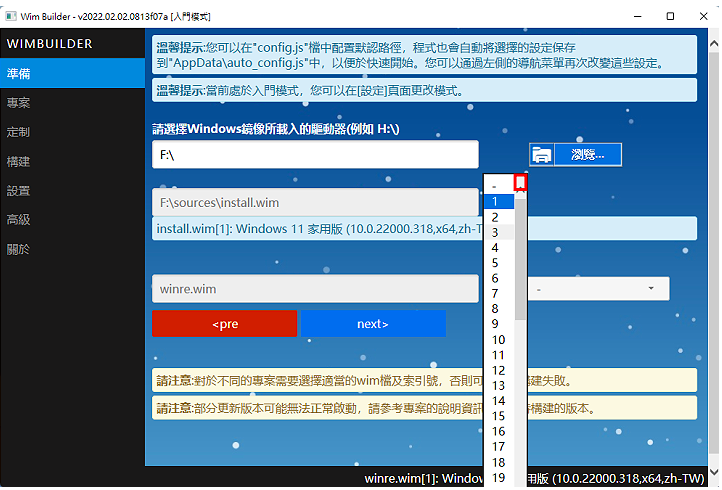This screenshot has height=490, width=722.
Task: Select index 11 in the list
Action: pyautogui.click(x=499, y=355)
